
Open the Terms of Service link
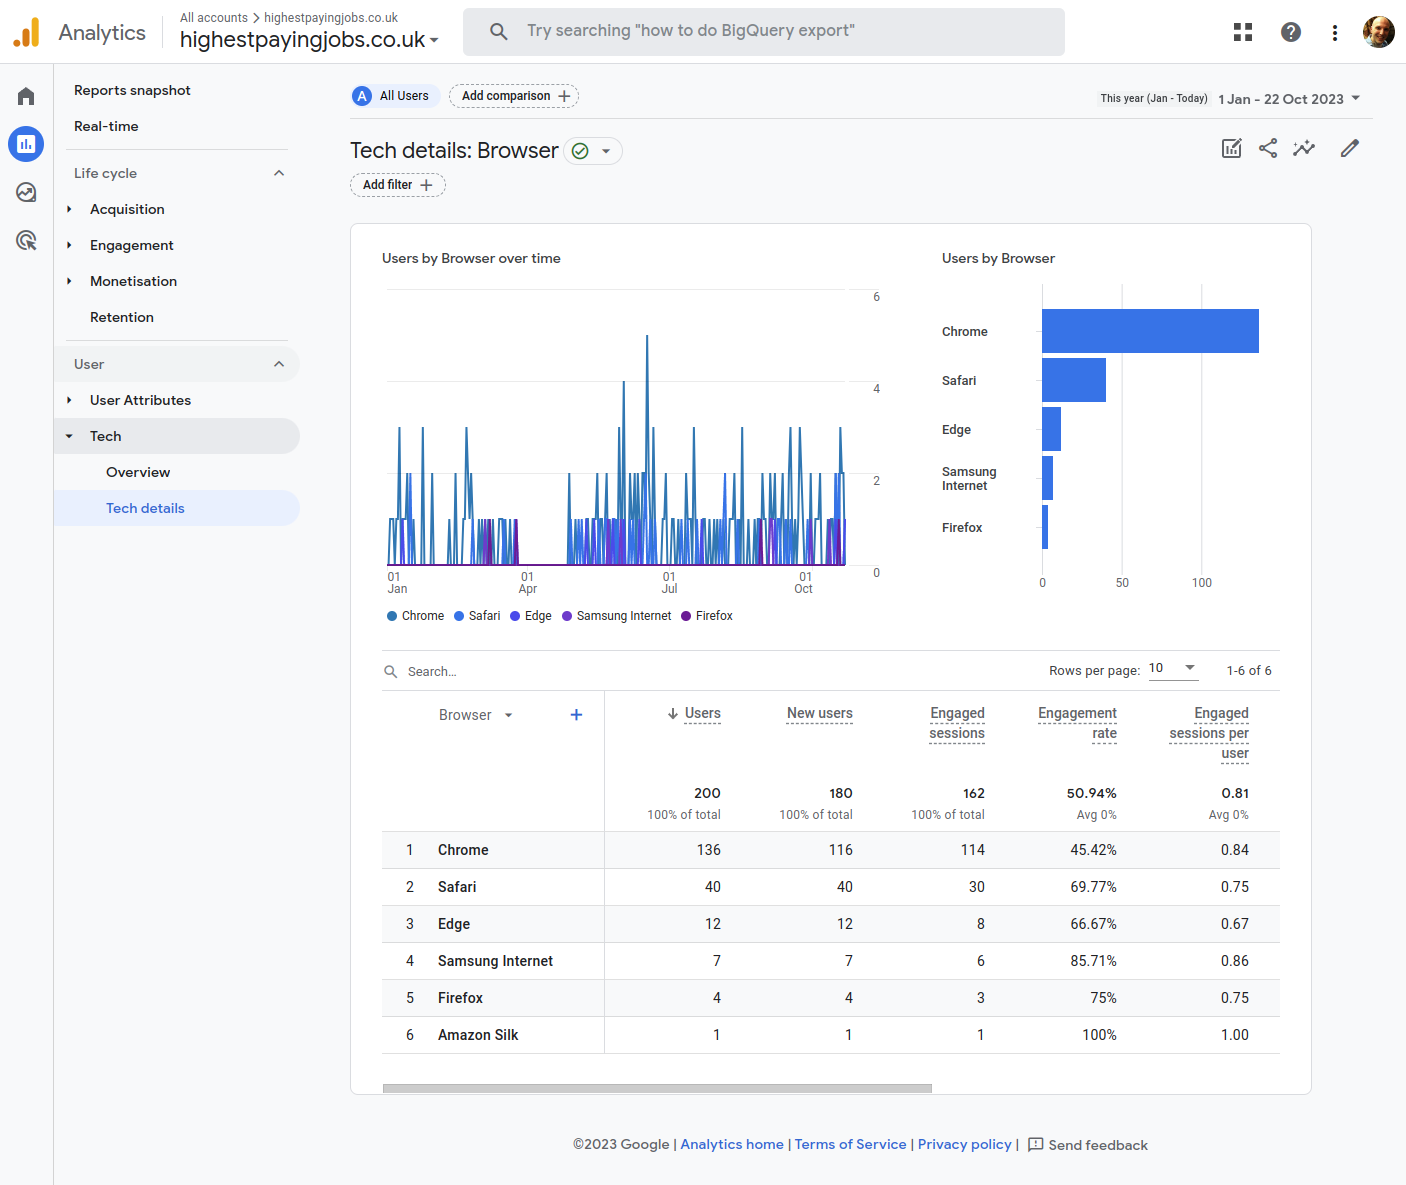850,1144
